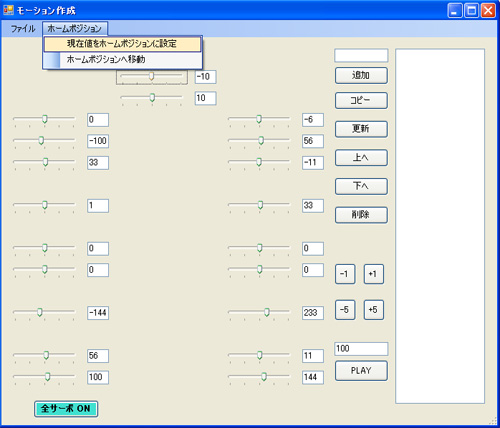
Task: Decrement value with the -1 button
Action: click(345, 274)
